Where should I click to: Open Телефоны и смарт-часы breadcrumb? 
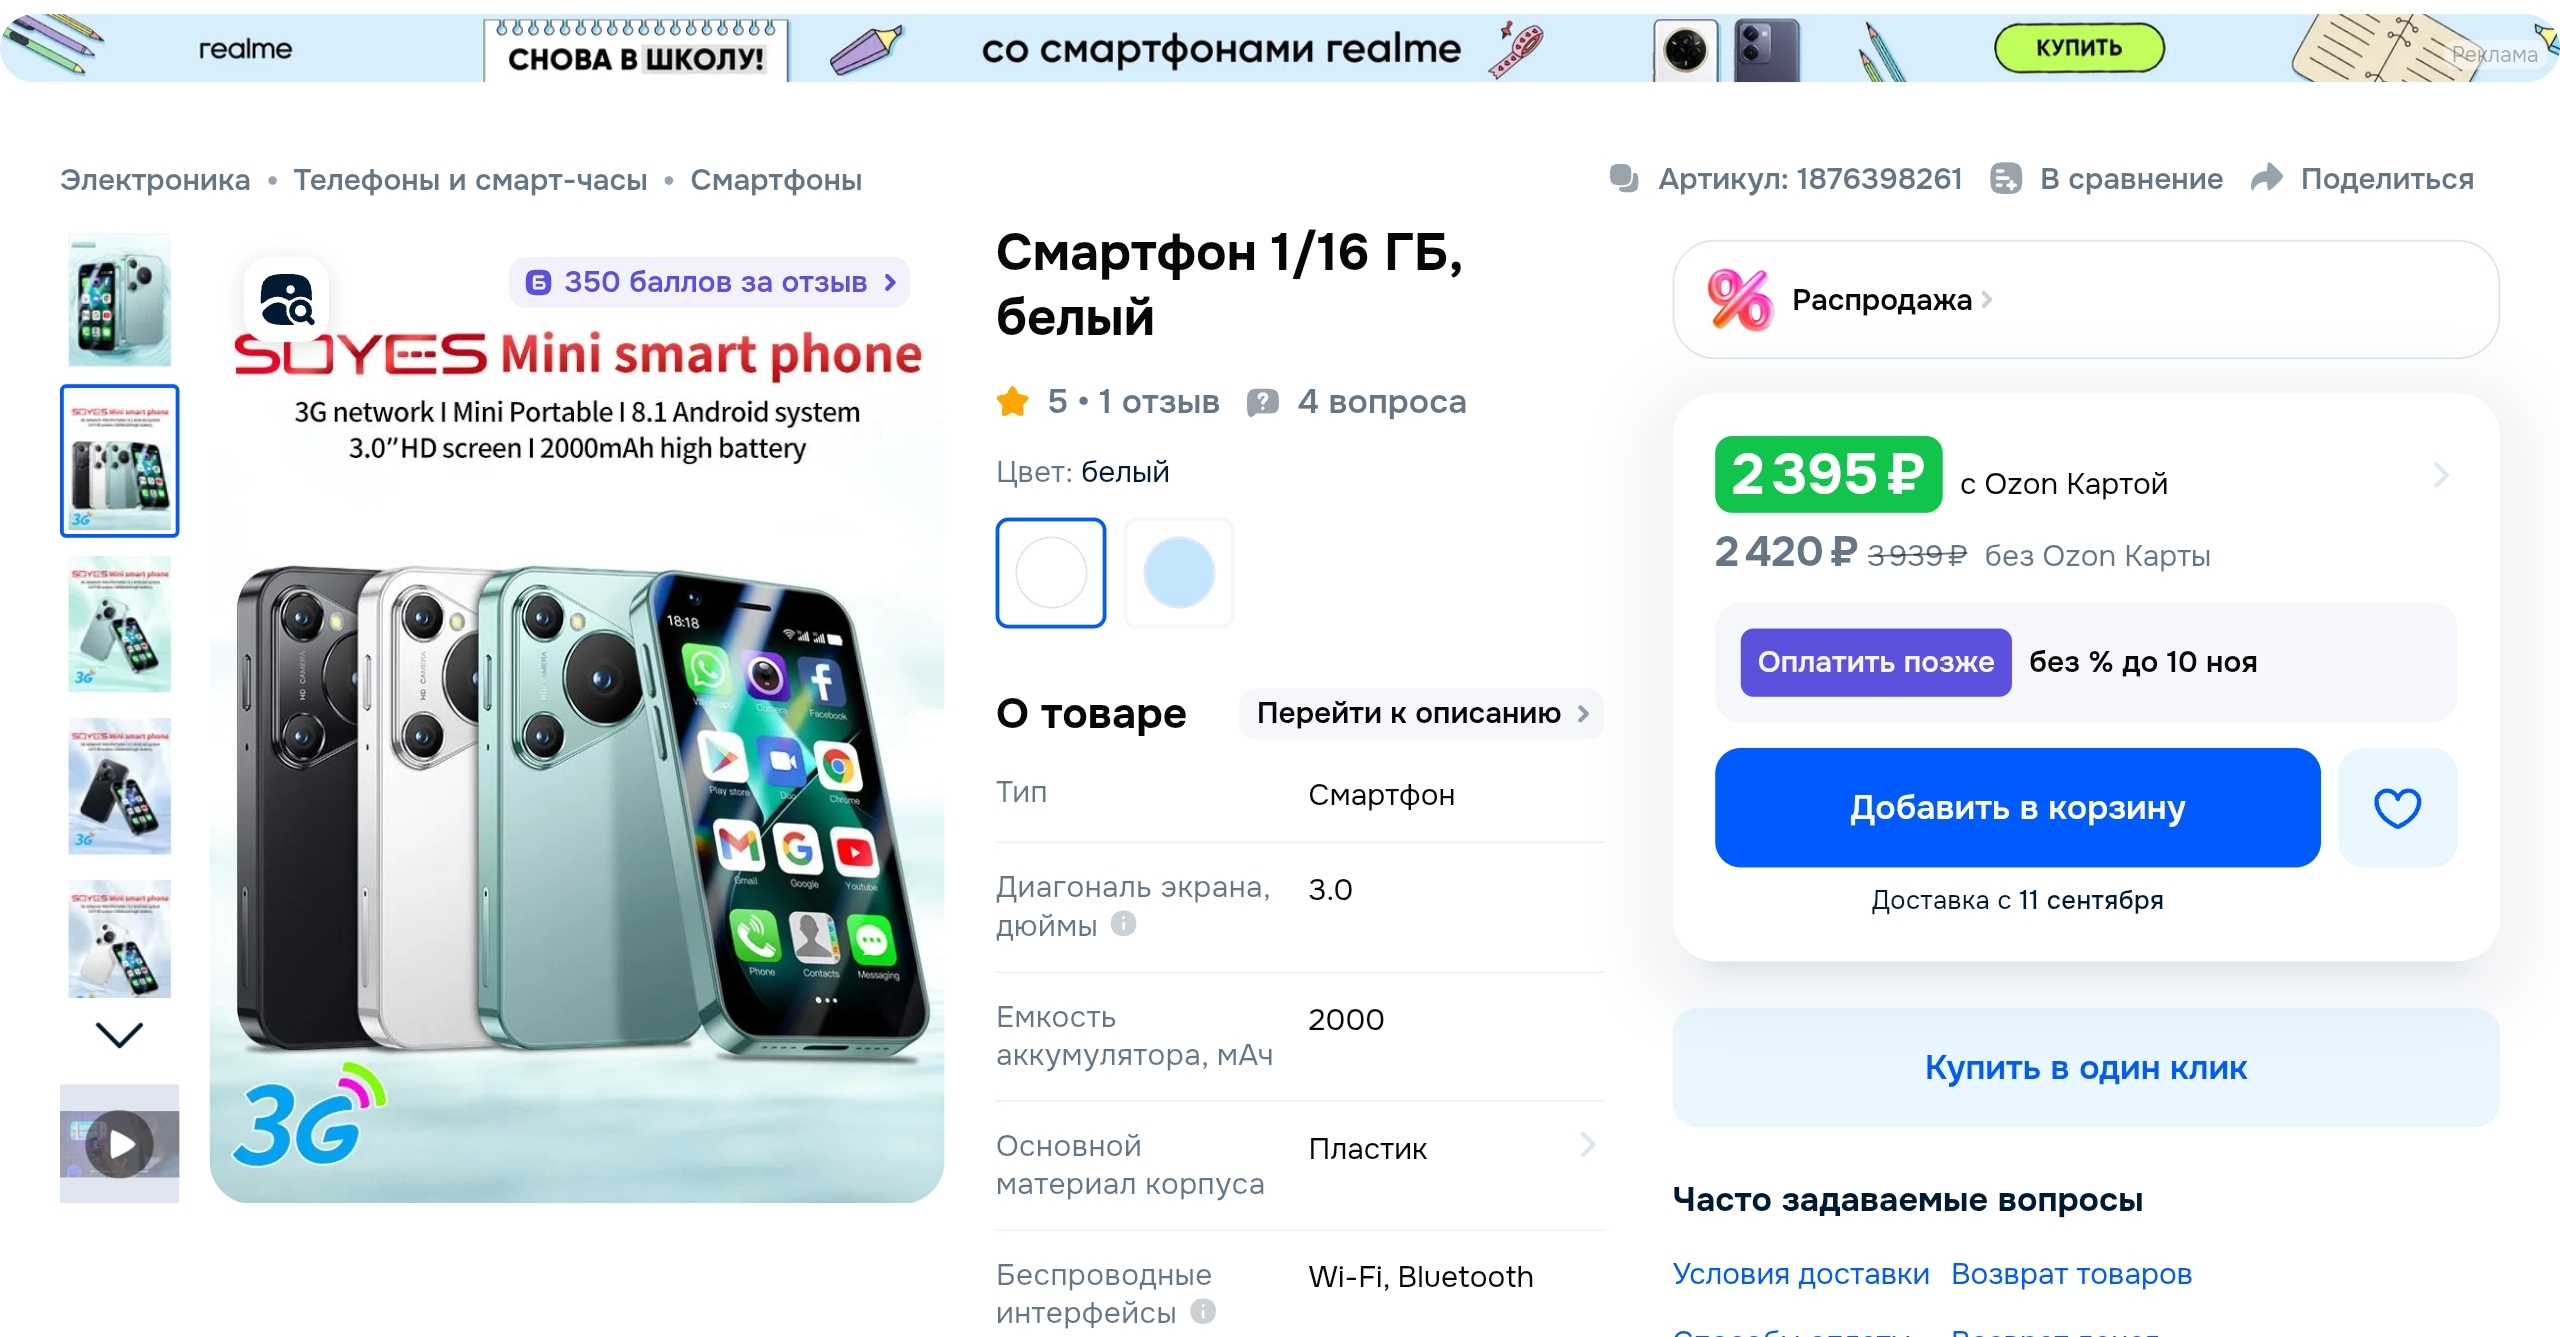(x=470, y=180)
